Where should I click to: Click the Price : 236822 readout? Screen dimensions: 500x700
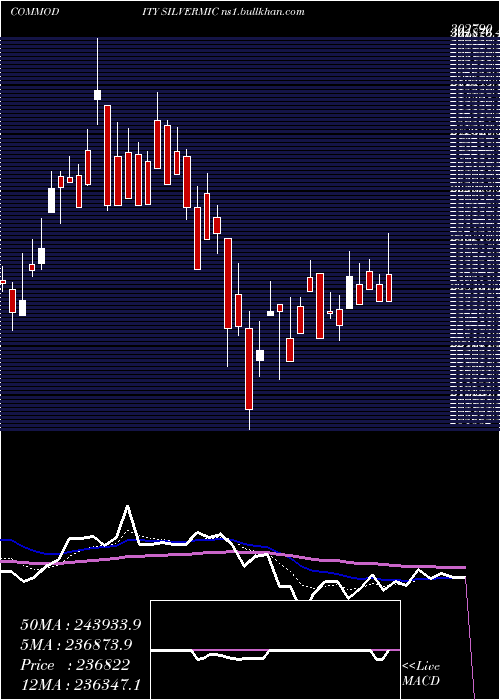pyautogui.click(x=75, y=665)
